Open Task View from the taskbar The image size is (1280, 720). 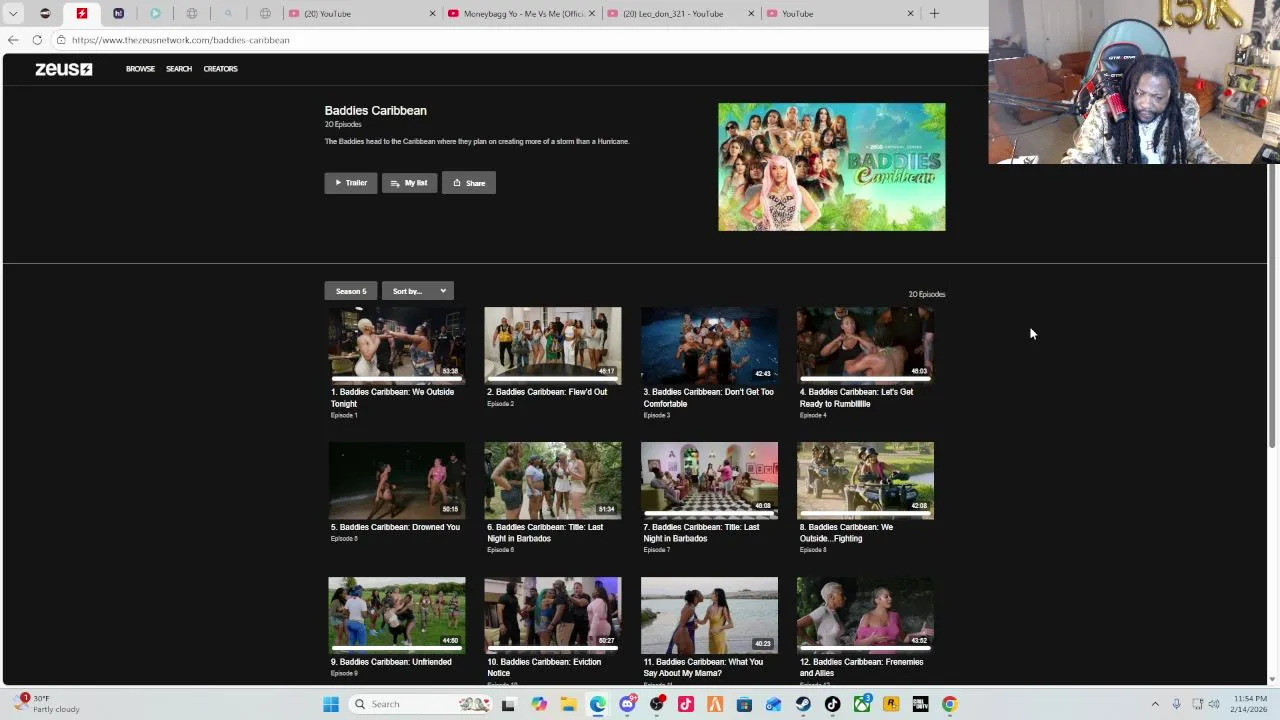pyautogui.click(x=508, y=704)
